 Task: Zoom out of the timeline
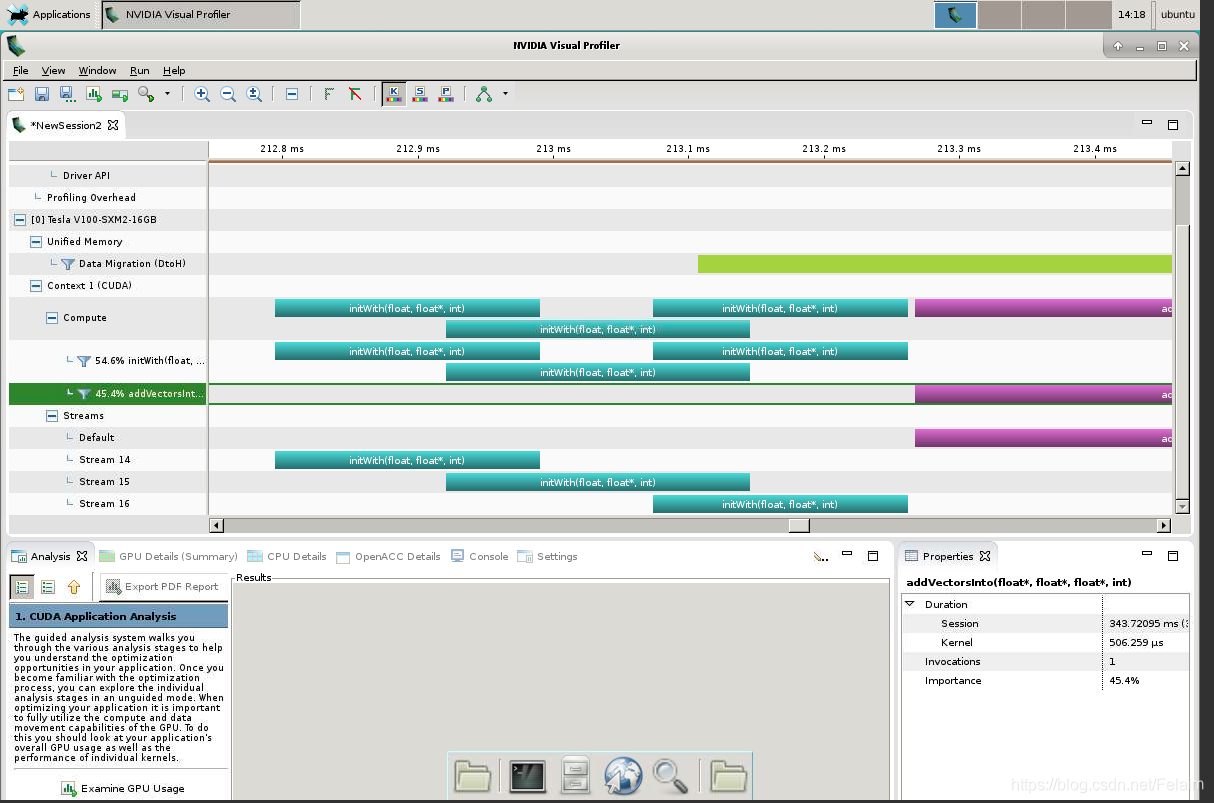(228, 94)
